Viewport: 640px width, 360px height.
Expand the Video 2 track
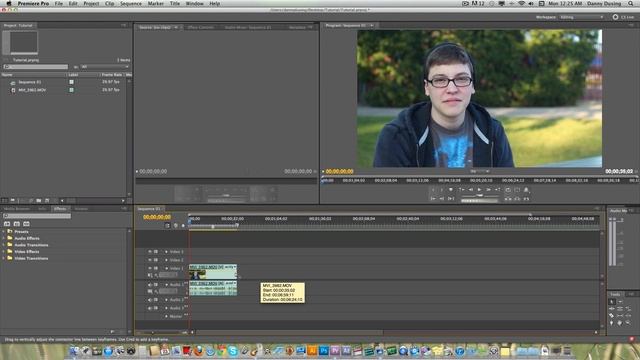click(x=166, y=260)
